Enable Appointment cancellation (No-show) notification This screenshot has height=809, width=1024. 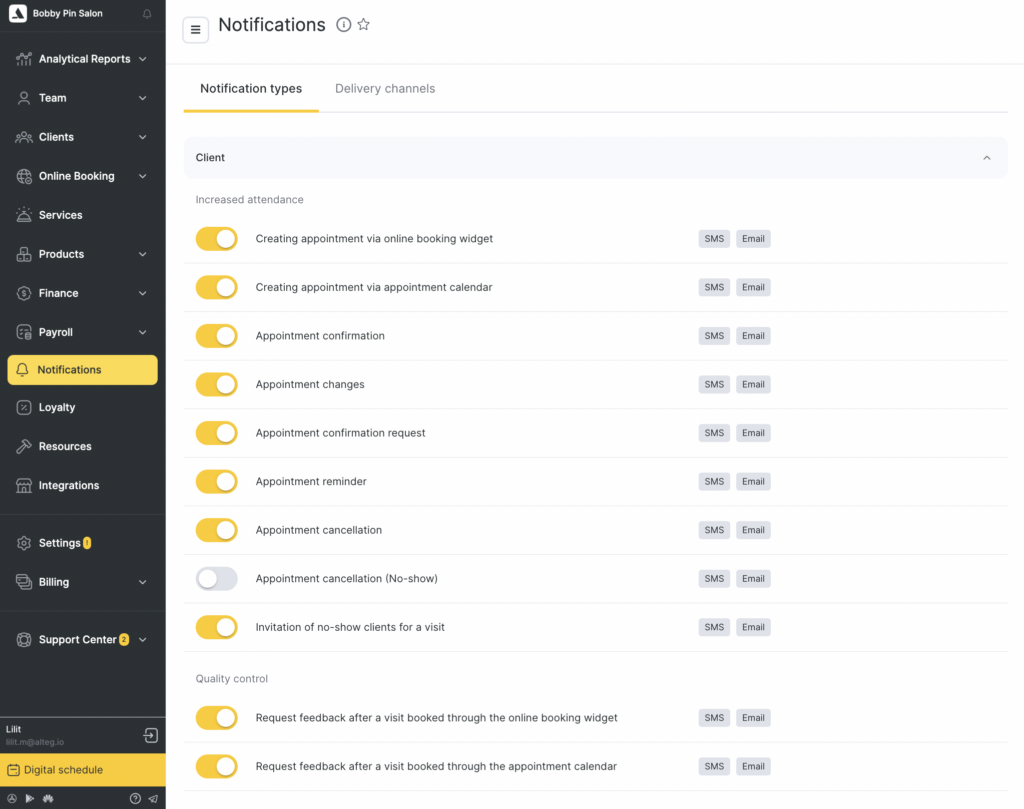pos(216,579)
